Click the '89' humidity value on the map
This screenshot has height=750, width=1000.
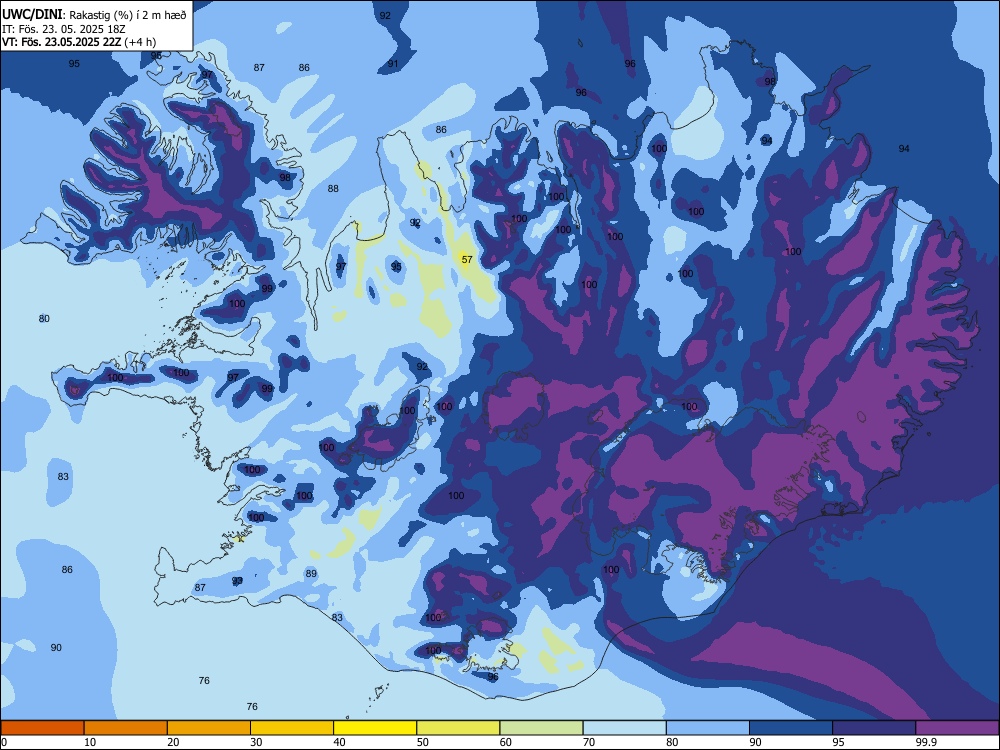(311, 573)
